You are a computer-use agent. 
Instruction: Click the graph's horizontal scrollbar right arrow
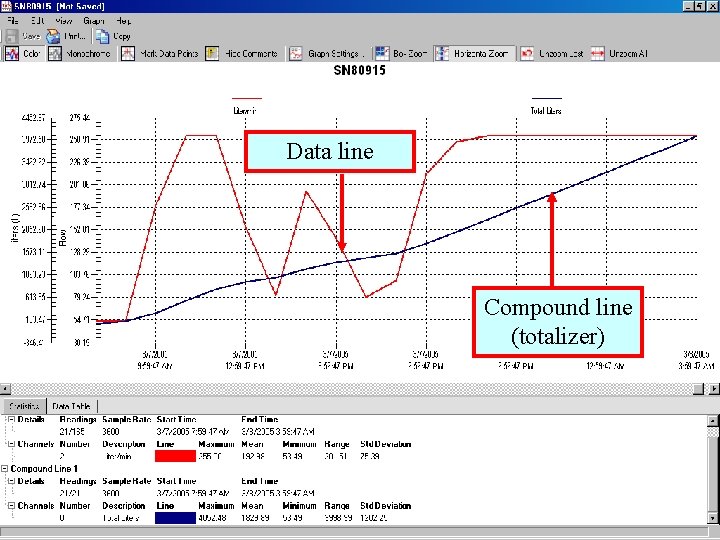tap(714, 389)
